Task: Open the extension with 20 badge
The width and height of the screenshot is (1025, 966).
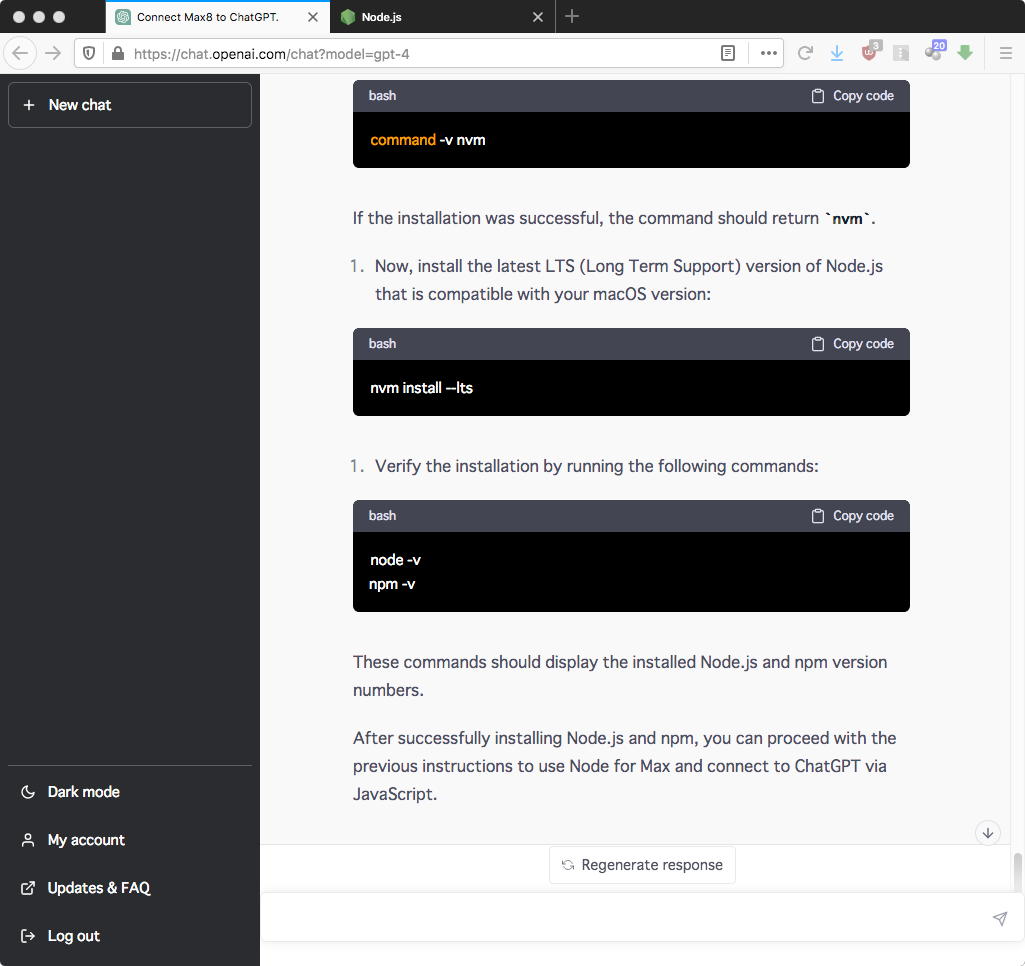Action: click(x=935, y=51)
